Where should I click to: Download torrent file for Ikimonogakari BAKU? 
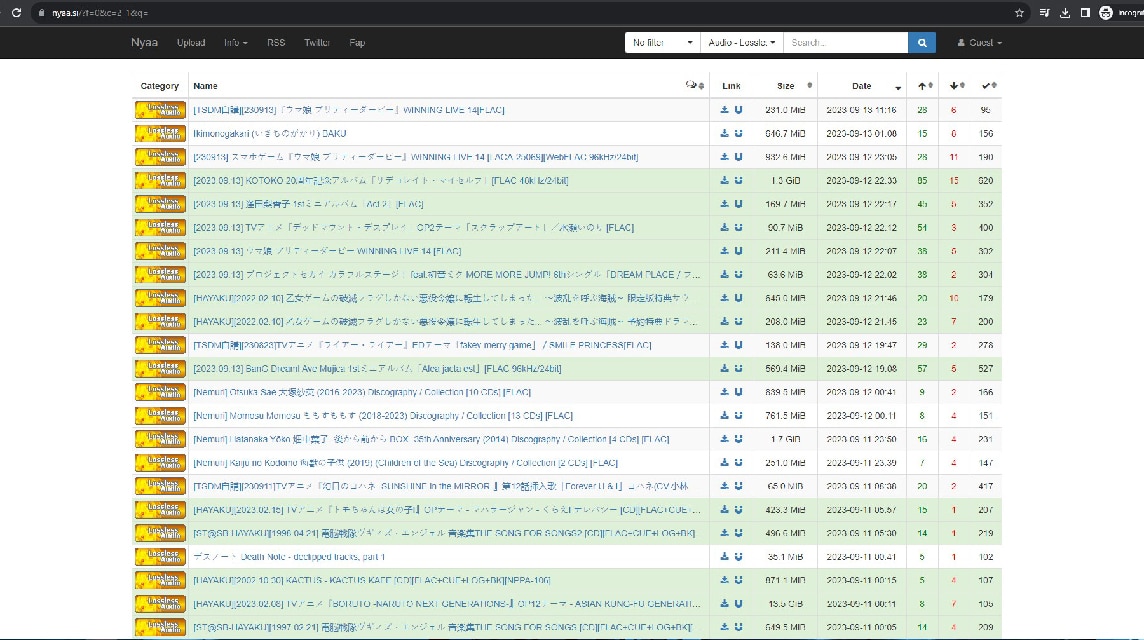click(724, 134)
